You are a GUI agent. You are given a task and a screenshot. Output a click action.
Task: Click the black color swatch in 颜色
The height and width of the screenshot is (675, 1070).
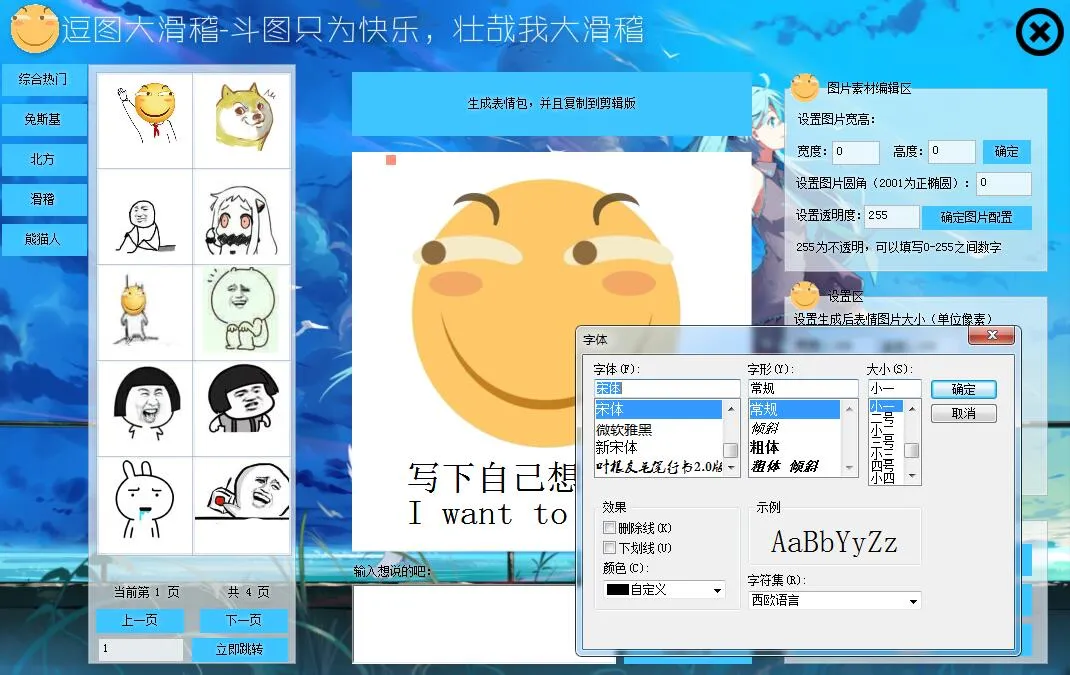617,590
